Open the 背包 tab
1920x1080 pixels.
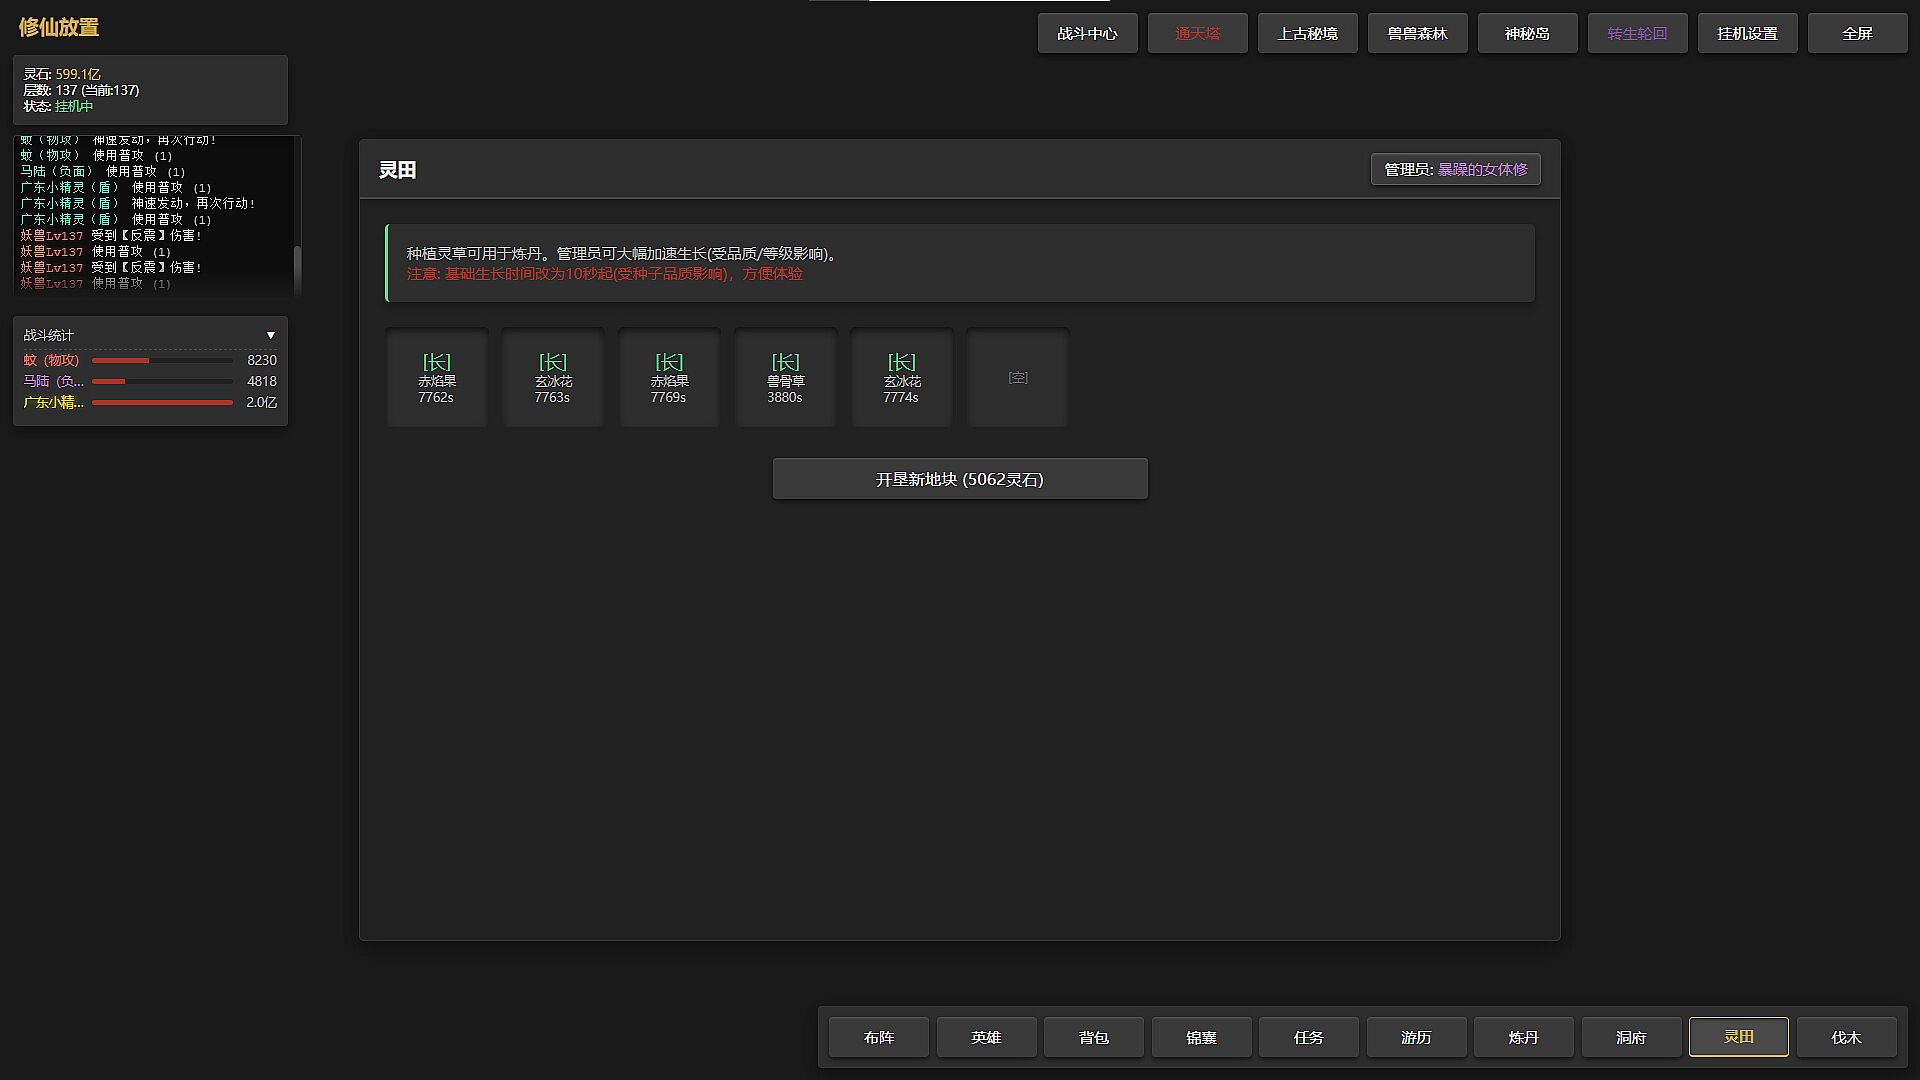point(1093,1037)
